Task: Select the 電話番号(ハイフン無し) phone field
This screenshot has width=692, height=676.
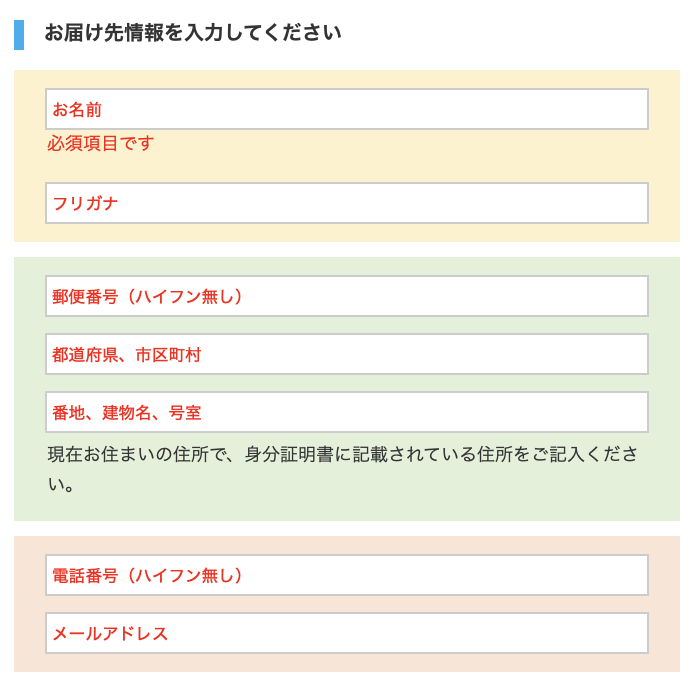Action: point(347,575)
